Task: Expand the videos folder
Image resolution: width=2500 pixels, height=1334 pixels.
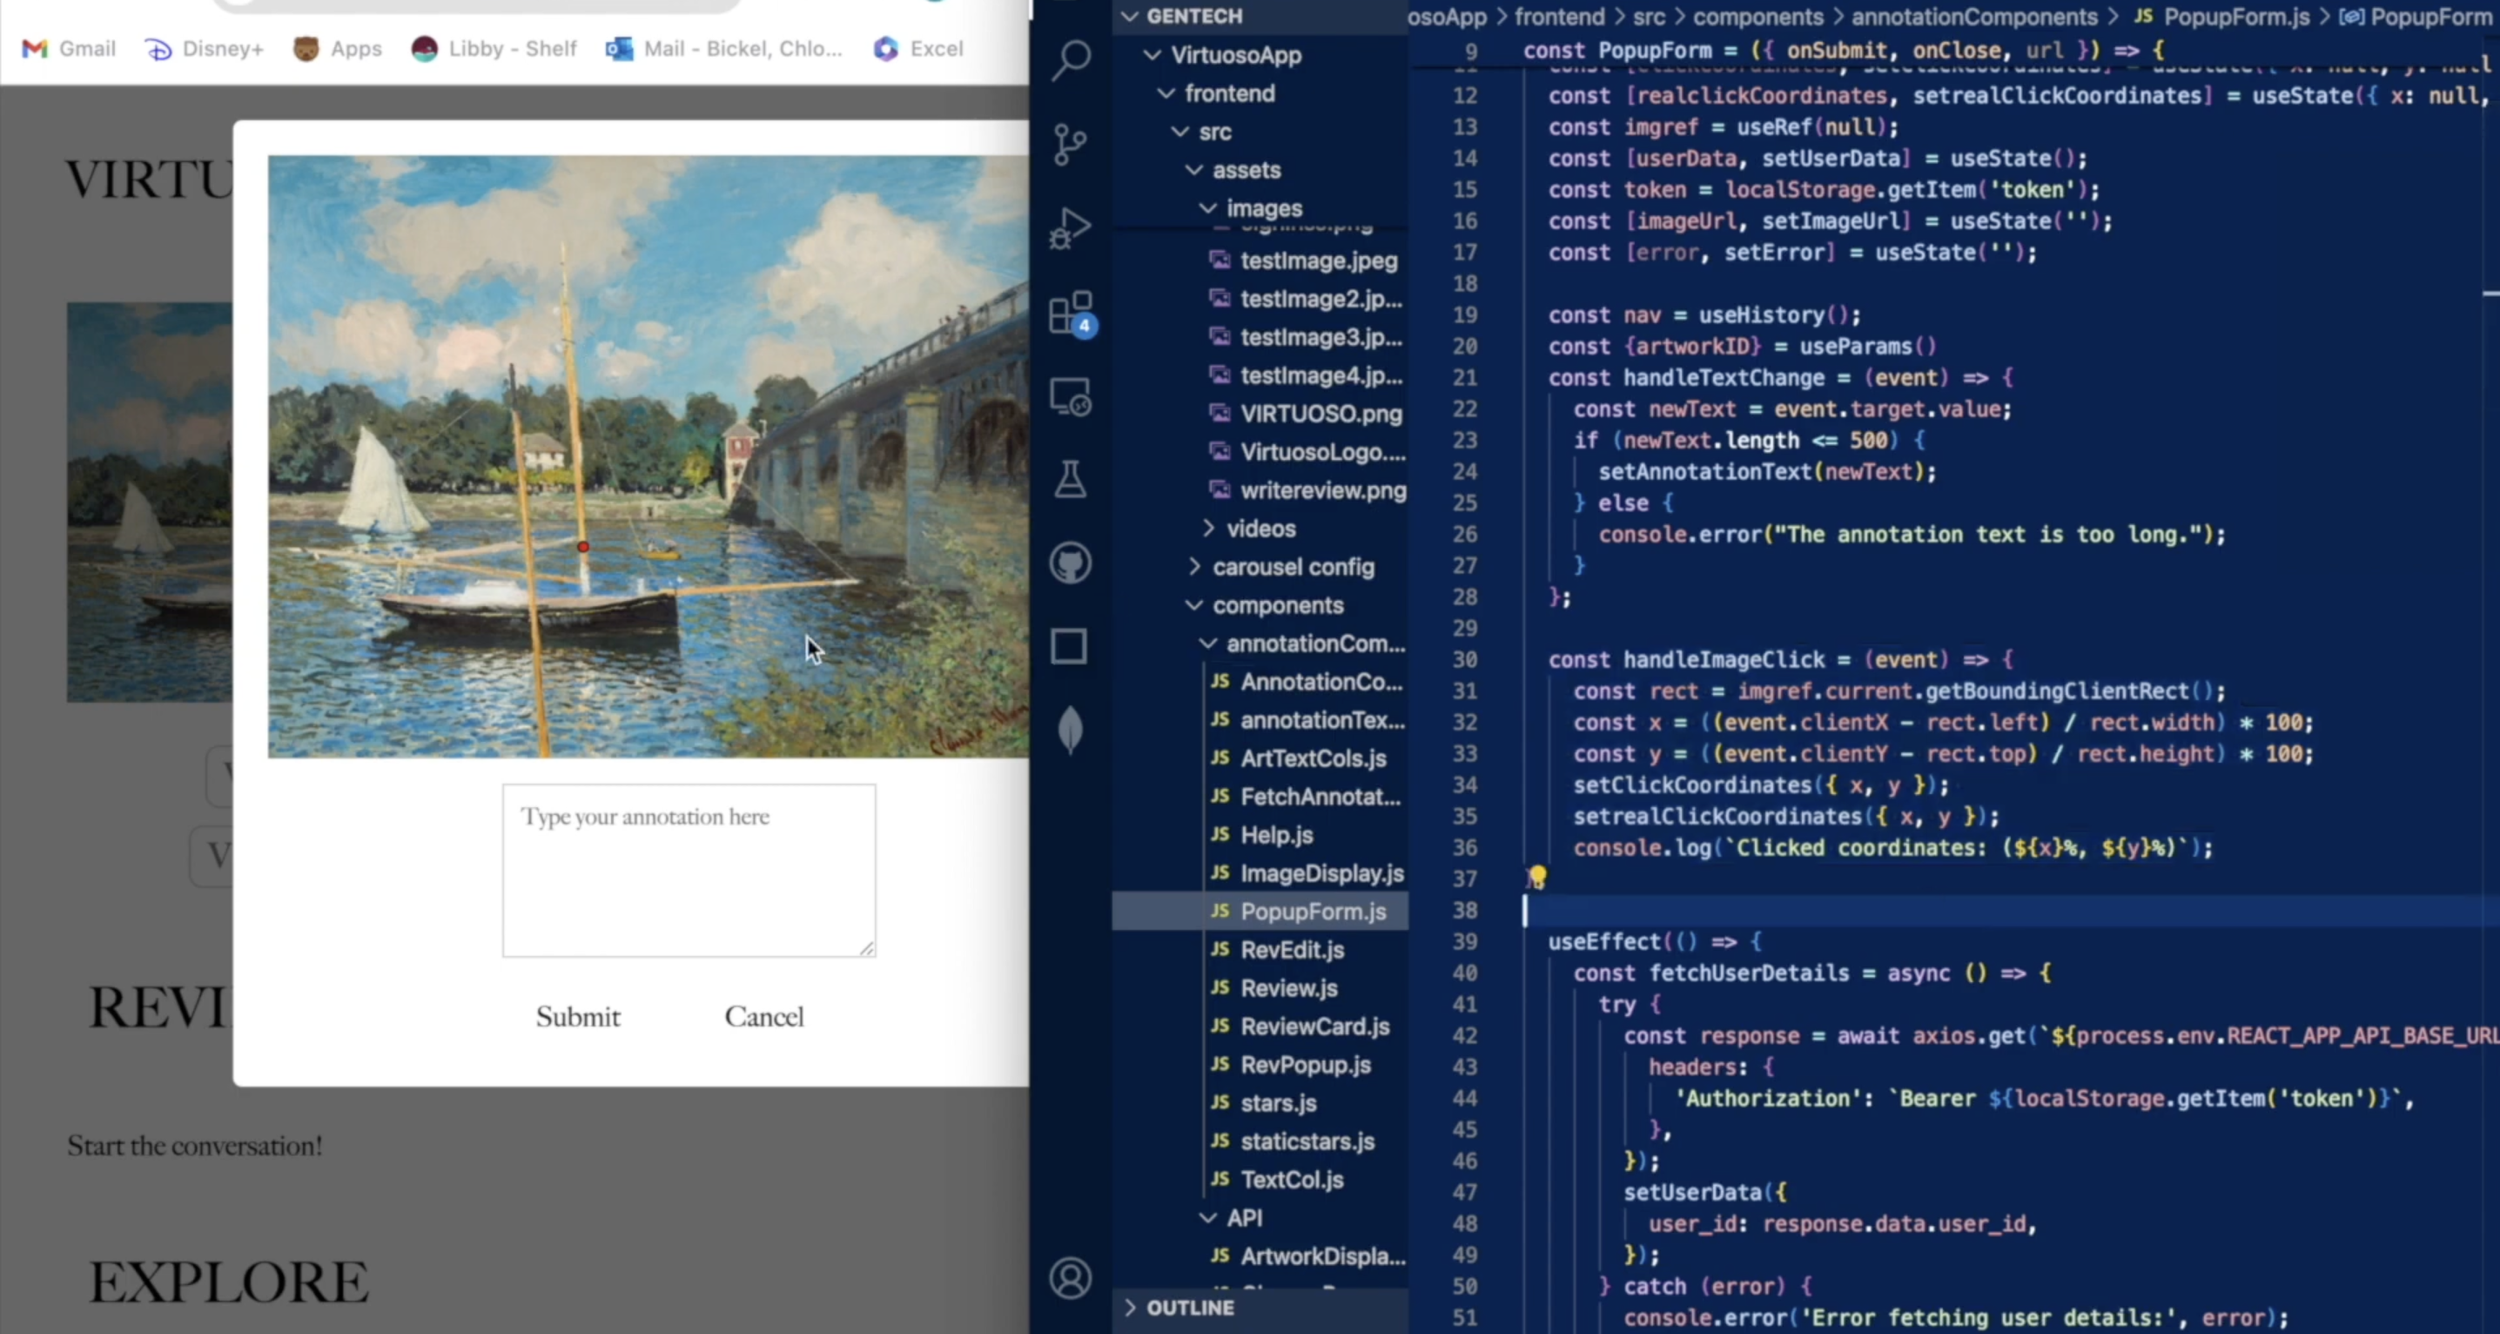Action: [x=1260, y=528]
